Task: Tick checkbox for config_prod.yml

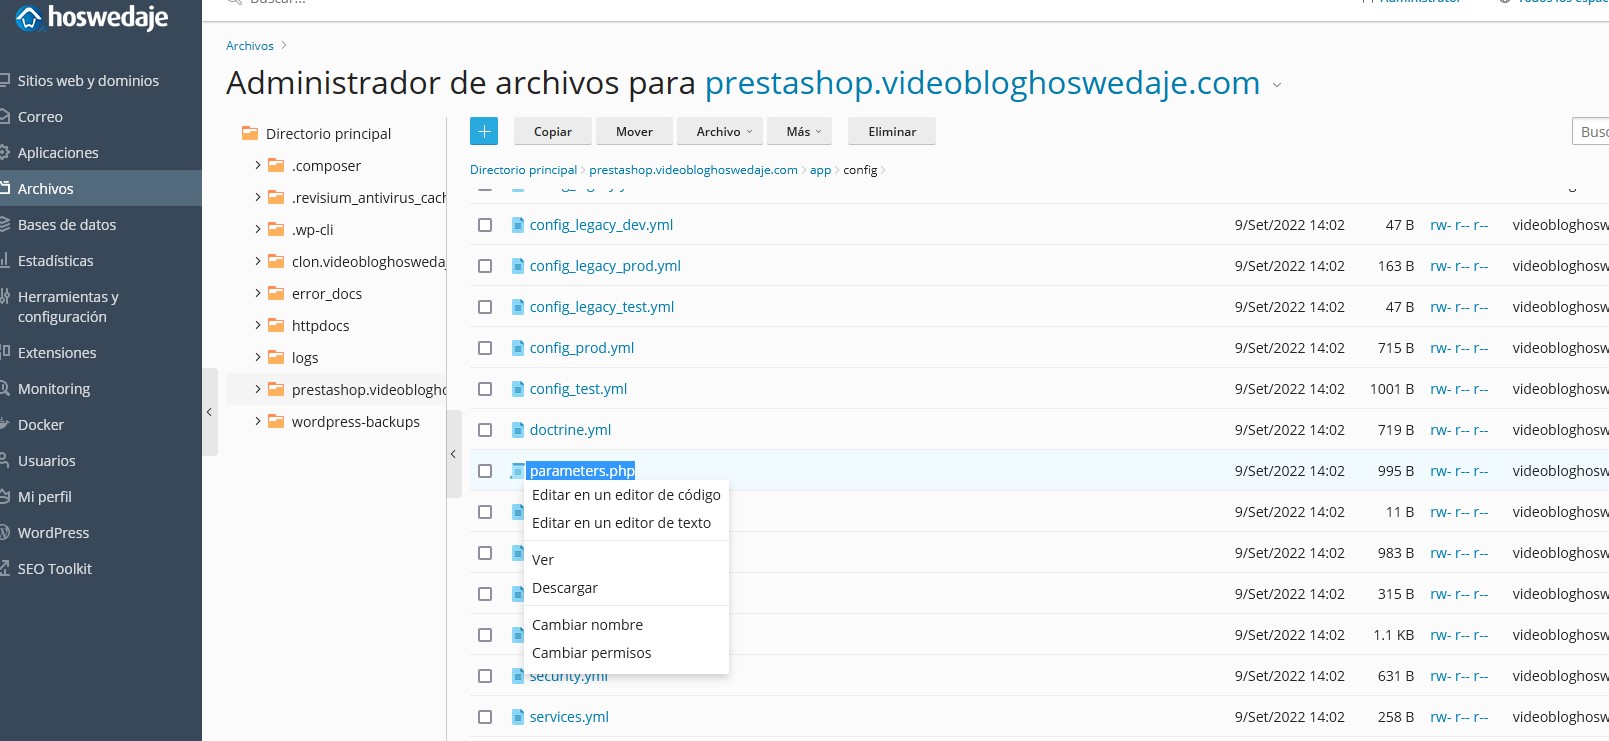Action: (485, 348)
